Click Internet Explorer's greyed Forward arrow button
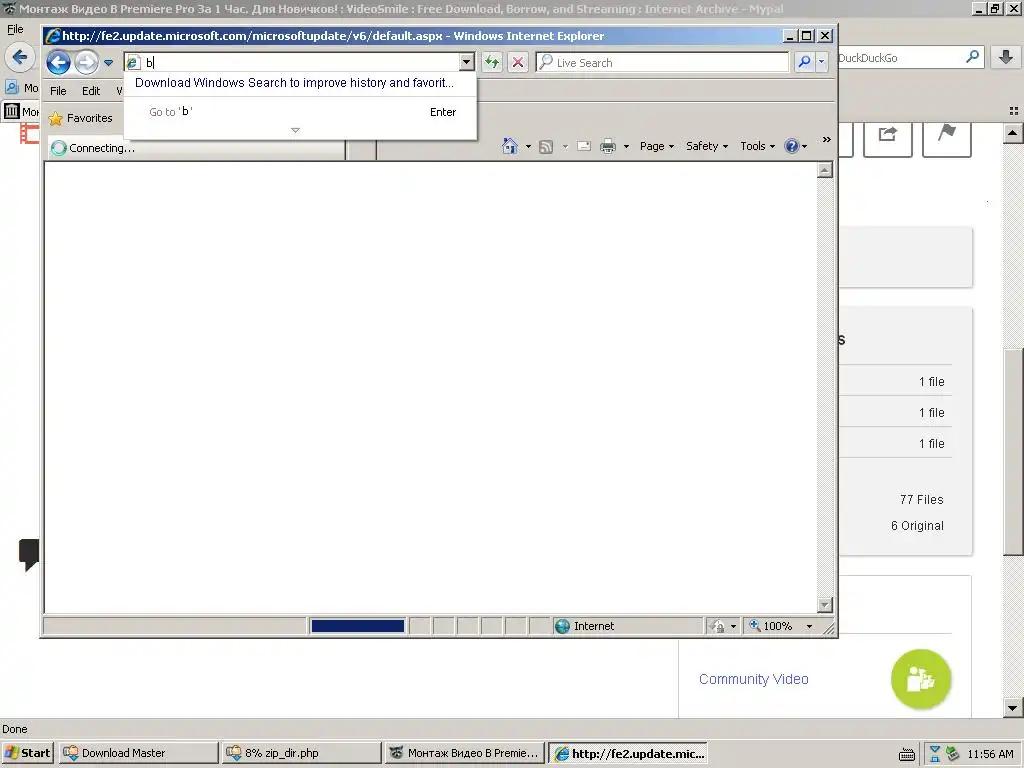Image resolution: width=1024 pixels, height=768 pixels. pos(86,63)
